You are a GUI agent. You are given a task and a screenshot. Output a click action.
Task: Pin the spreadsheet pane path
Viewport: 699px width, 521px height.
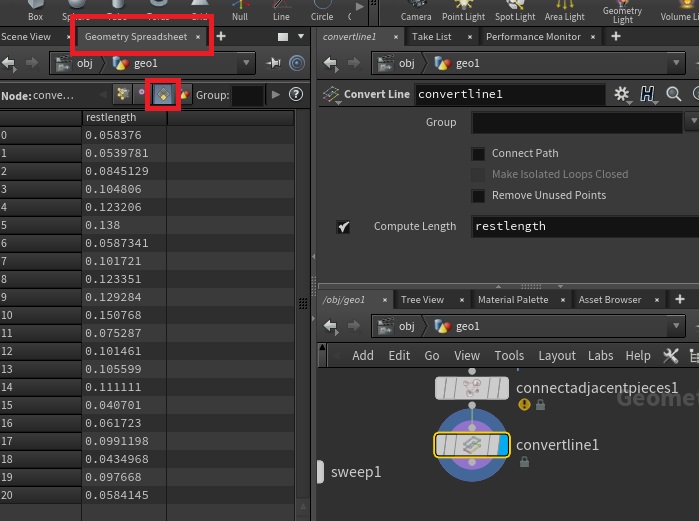click(x=273, y=63)
